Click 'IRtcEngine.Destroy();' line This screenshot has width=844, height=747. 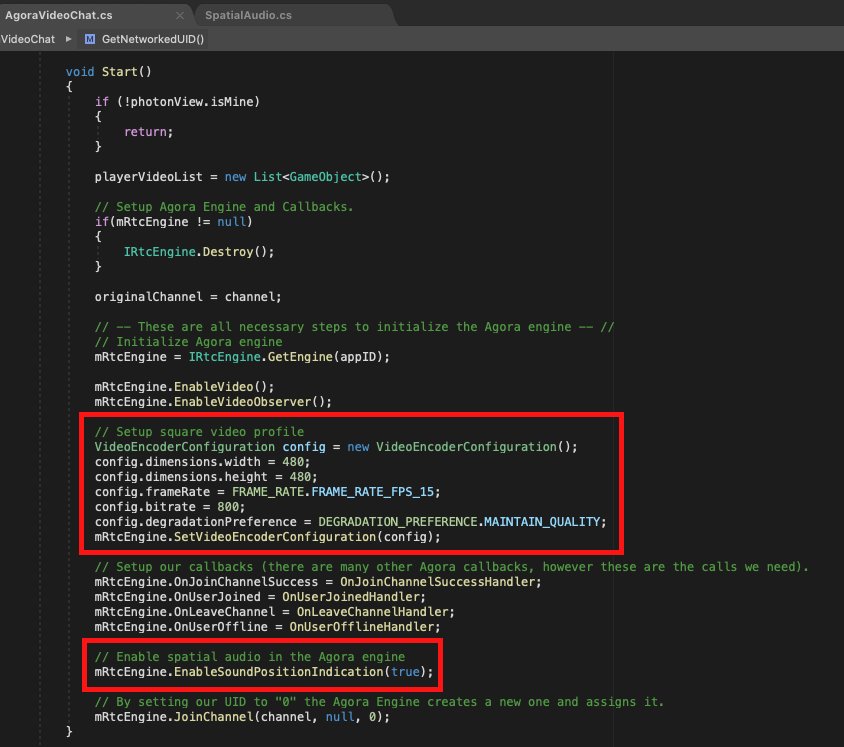point(199,252)
